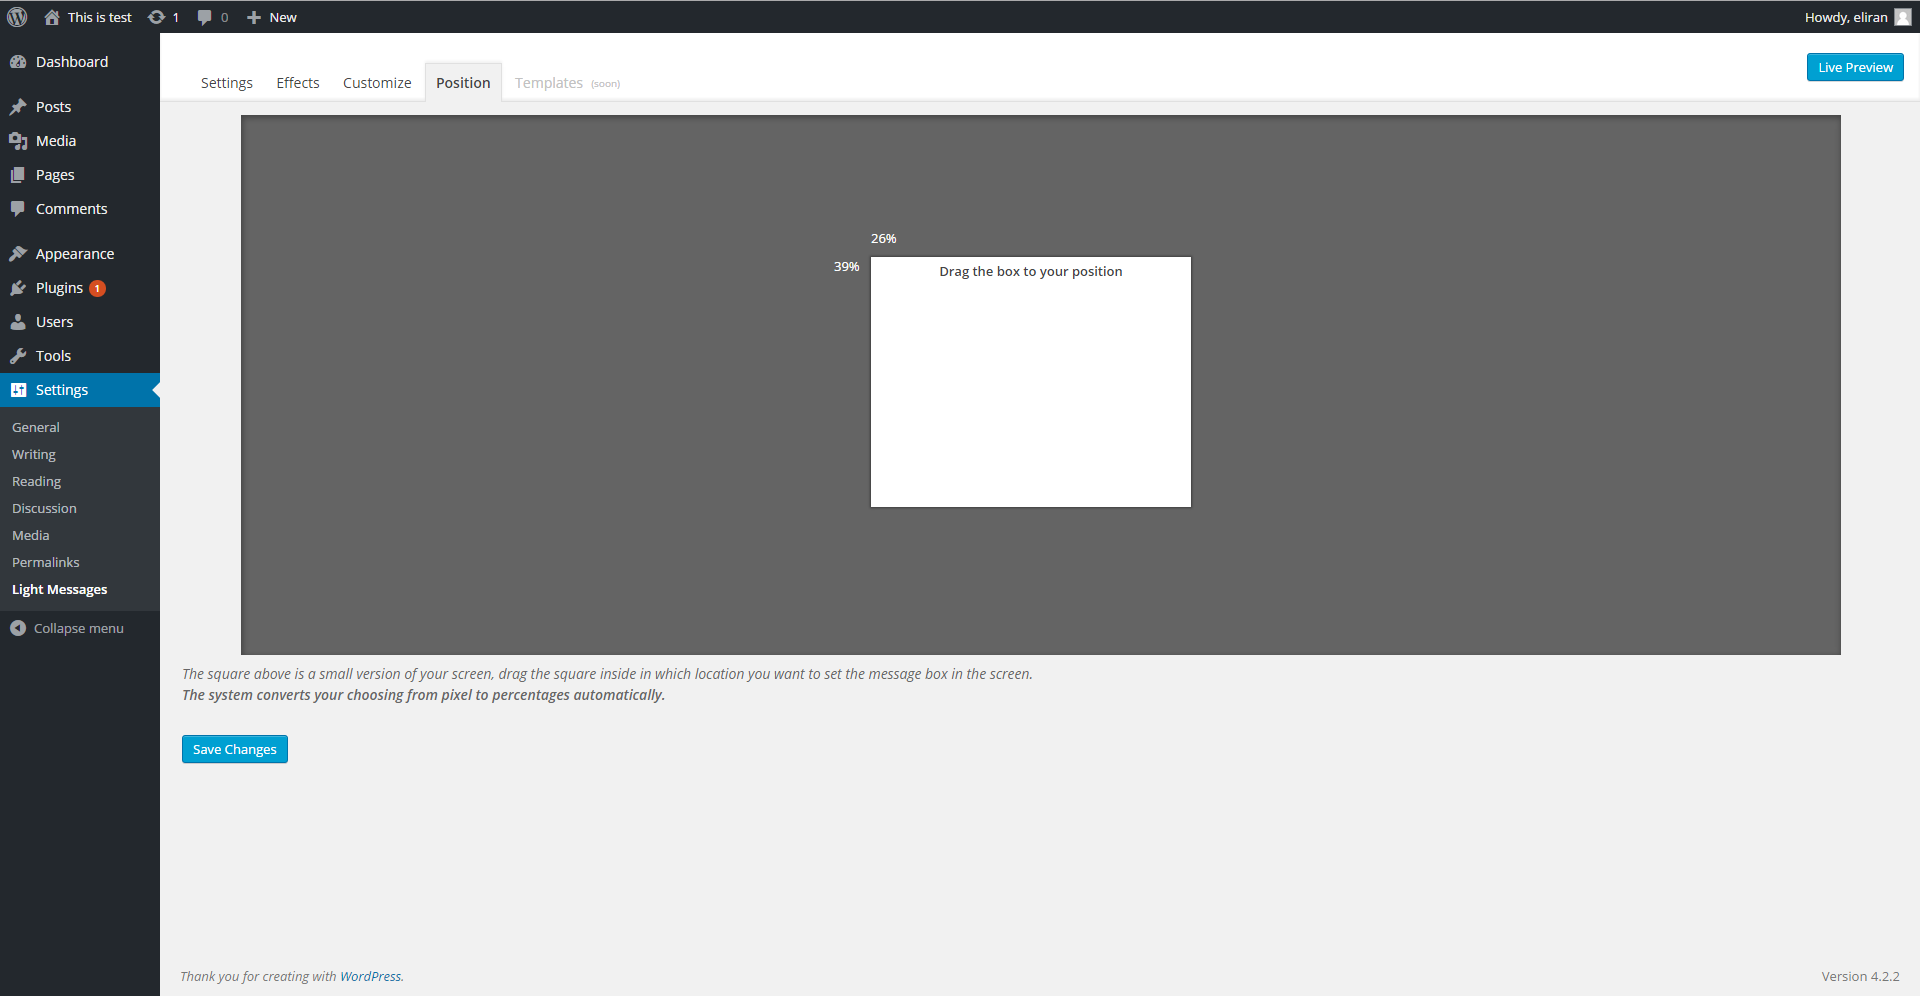
Task: Select the Position tab
Action: tap(463, 83)
